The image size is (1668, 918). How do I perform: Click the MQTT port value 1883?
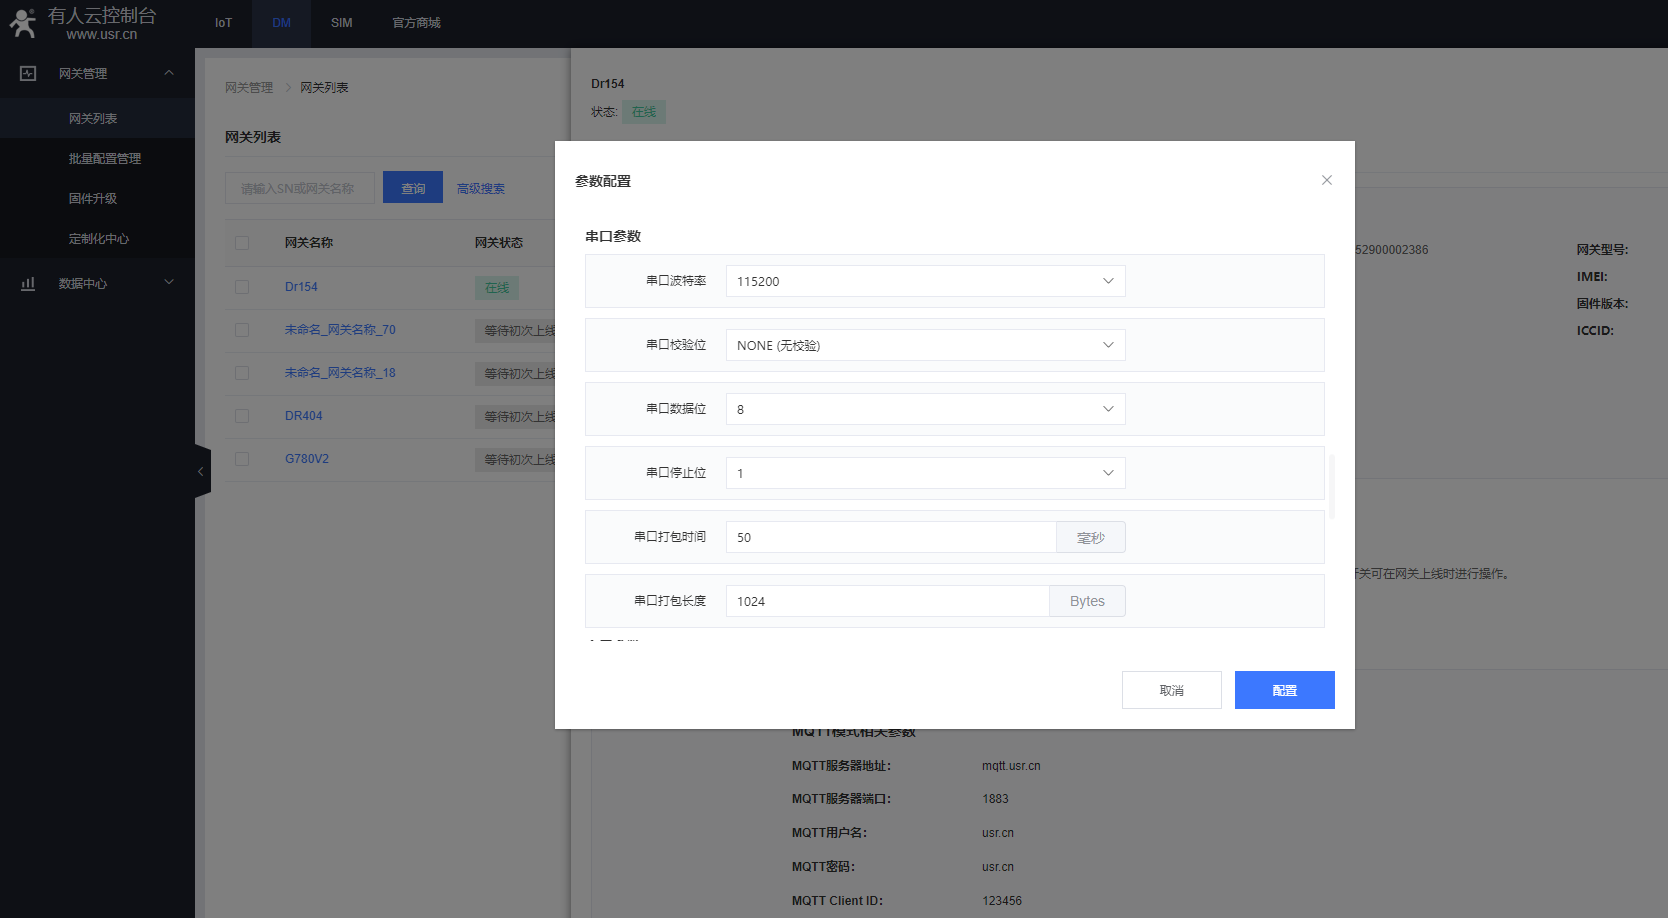995,799
